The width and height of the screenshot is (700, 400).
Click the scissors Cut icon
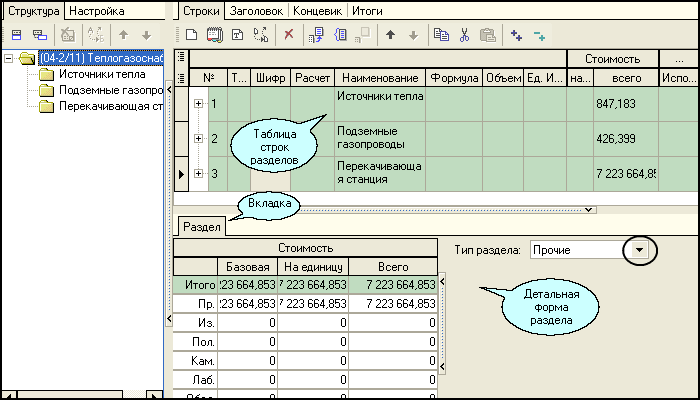click(x=465, y=35)
